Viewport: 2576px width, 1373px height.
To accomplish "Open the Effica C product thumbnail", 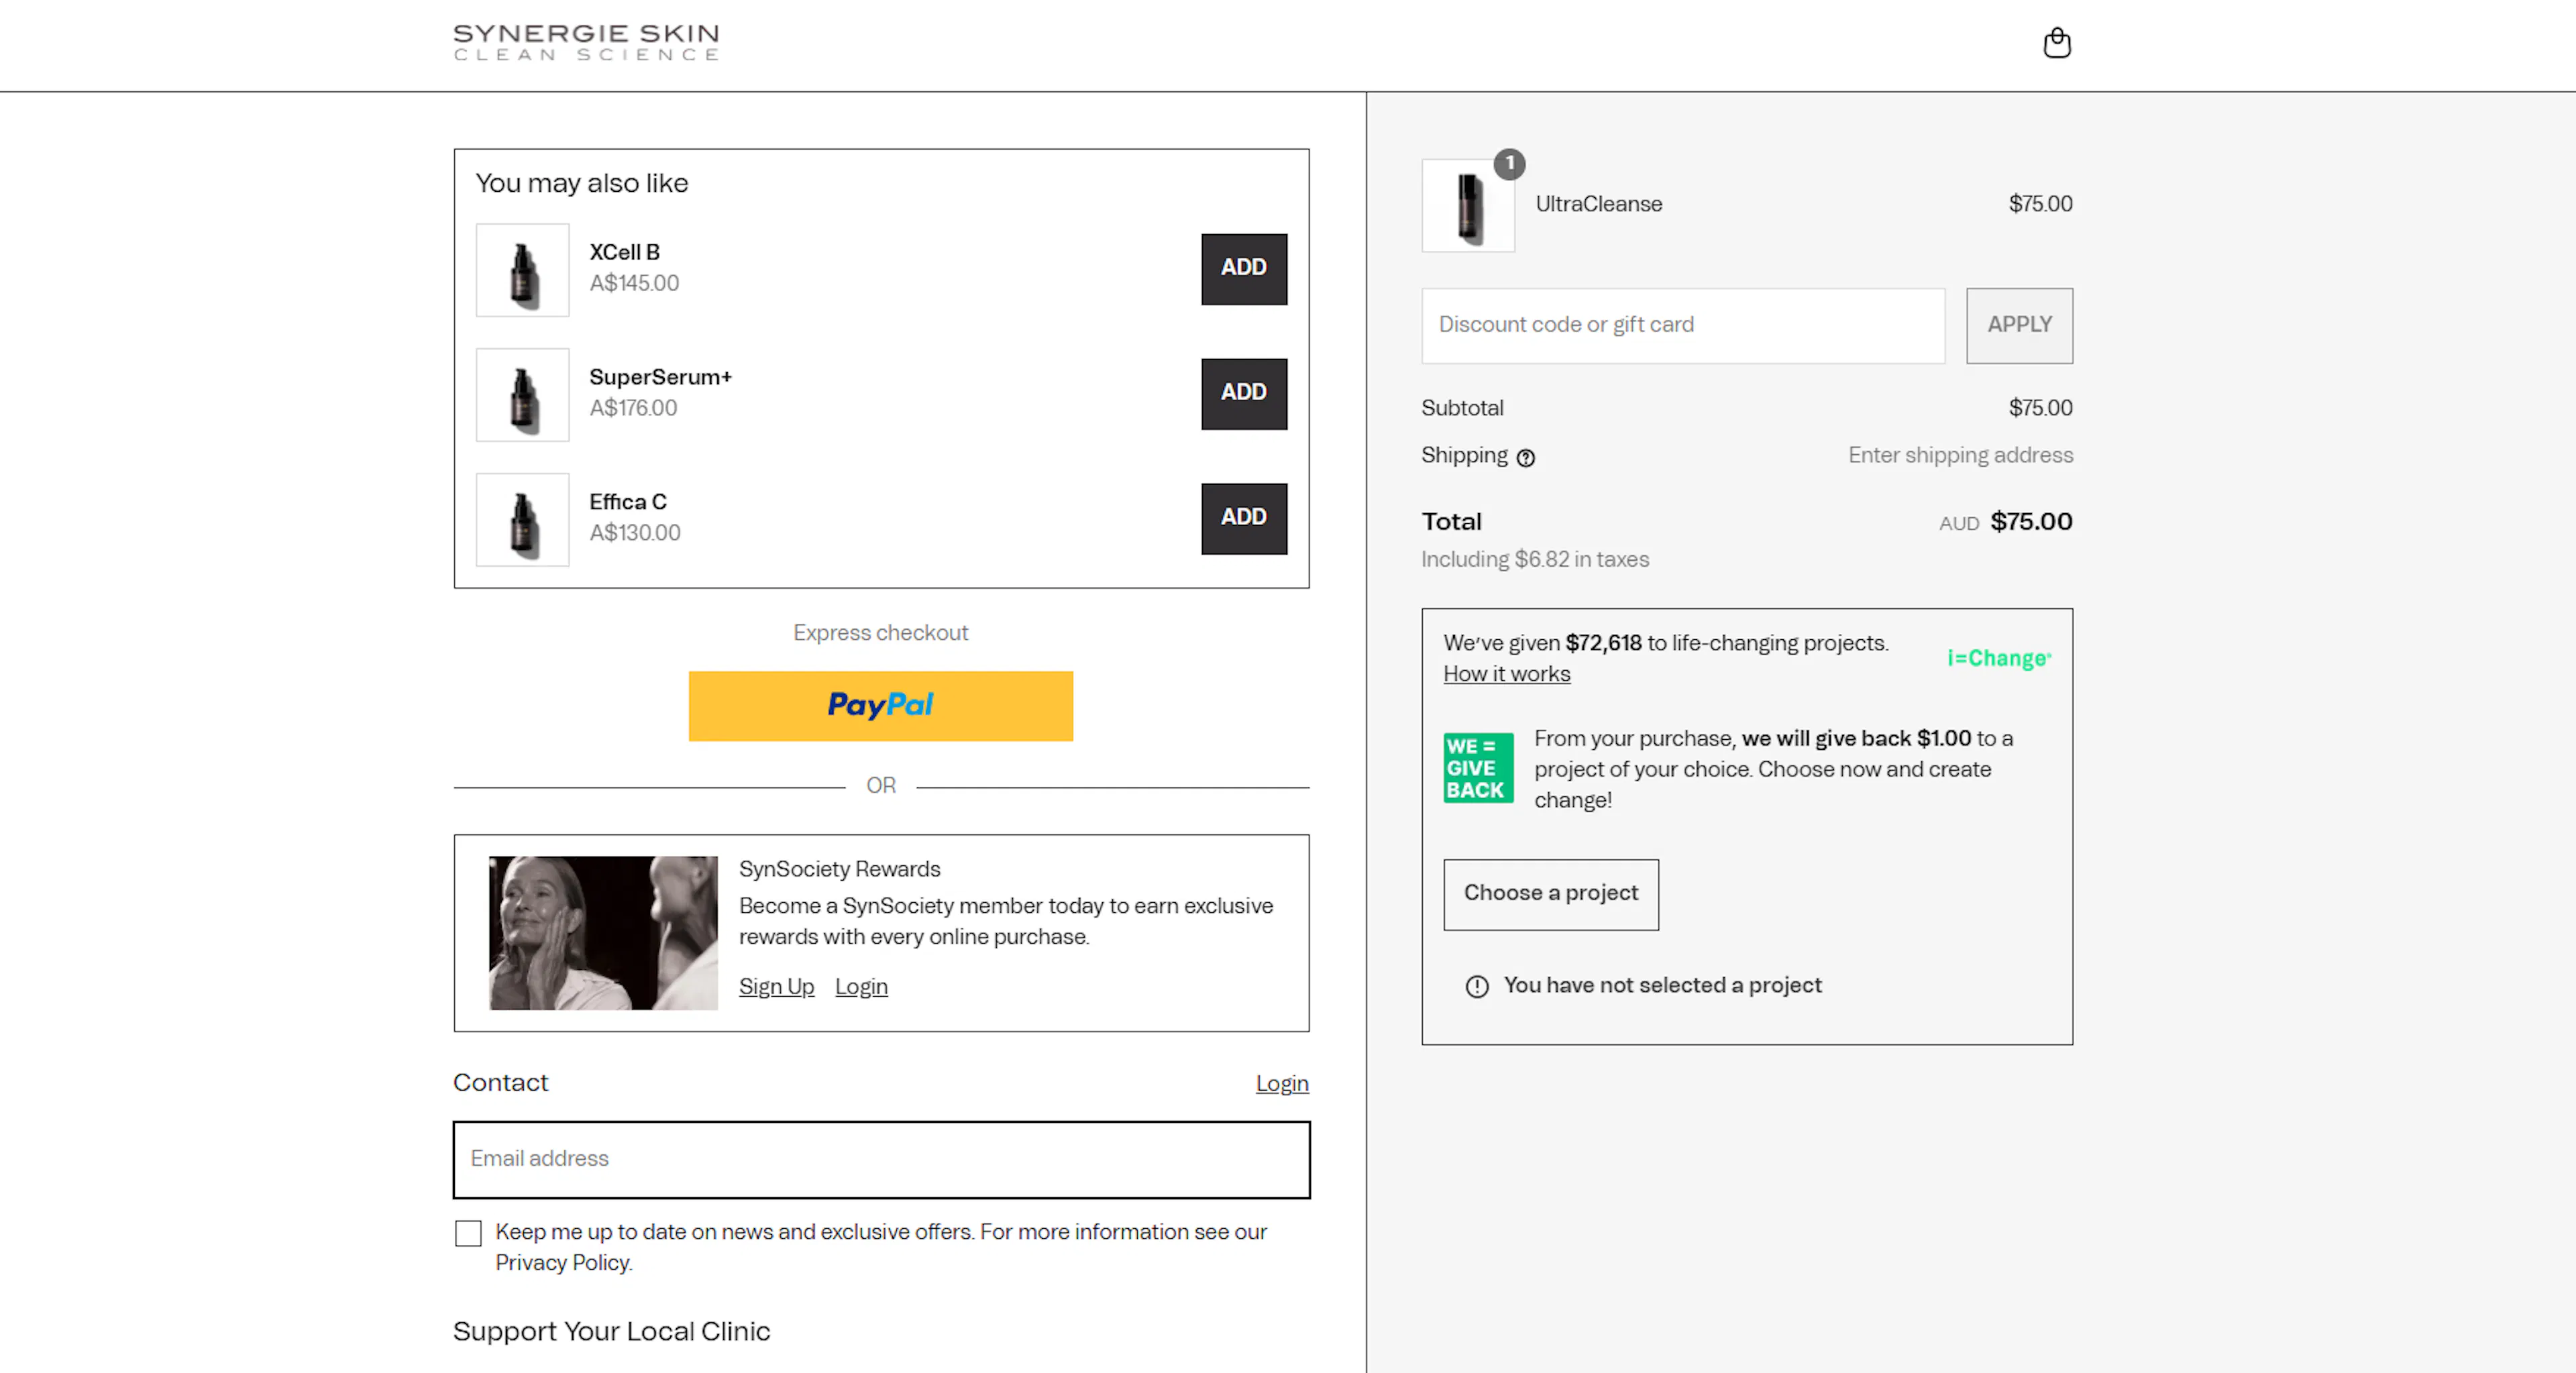I will pos(522,520).
